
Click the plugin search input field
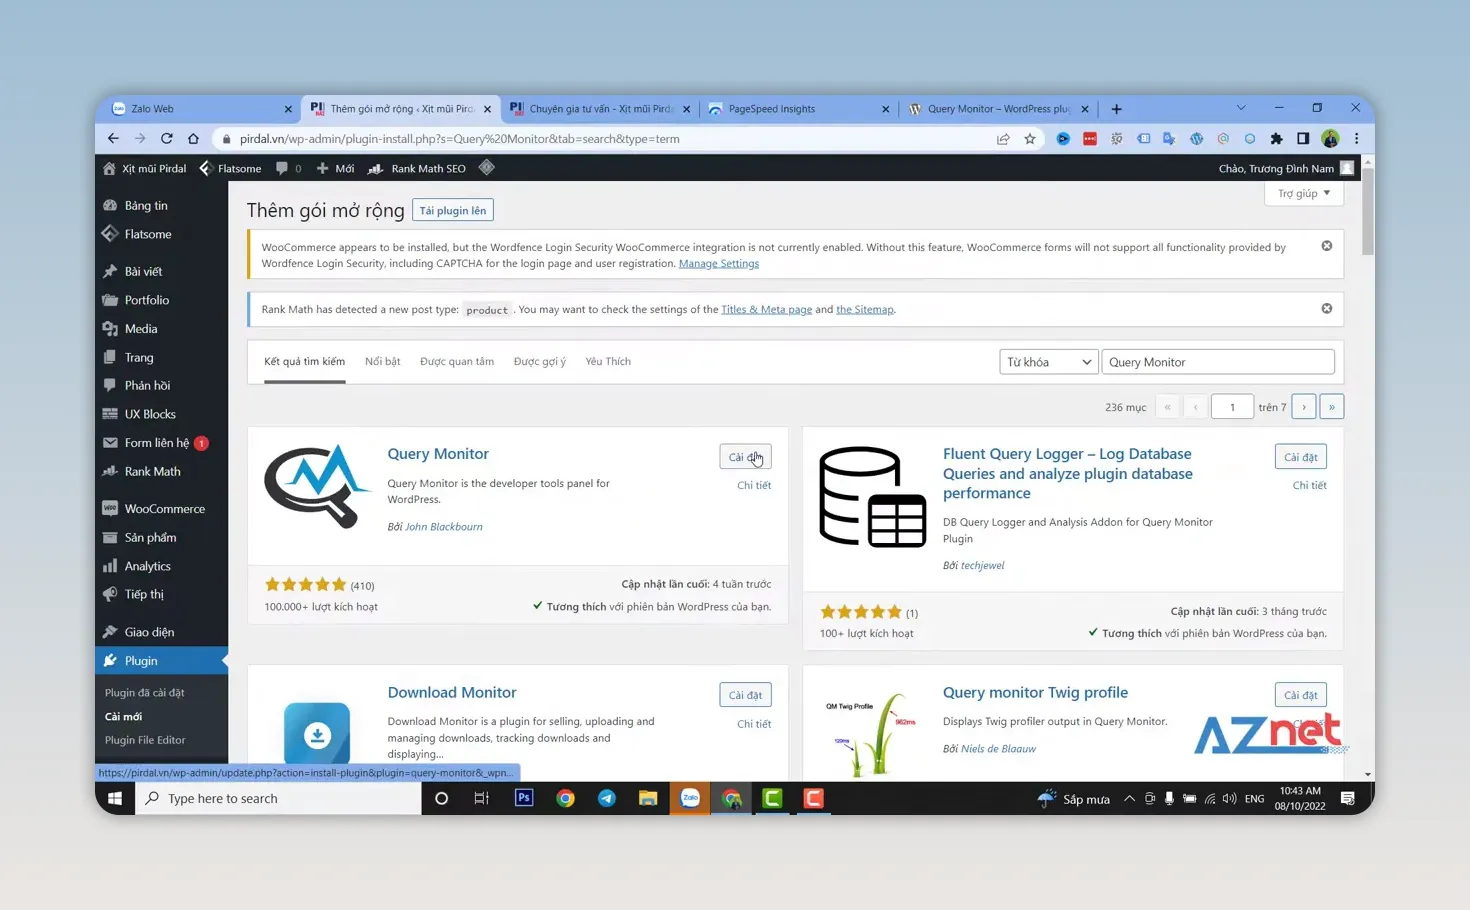pos(1217,362)
